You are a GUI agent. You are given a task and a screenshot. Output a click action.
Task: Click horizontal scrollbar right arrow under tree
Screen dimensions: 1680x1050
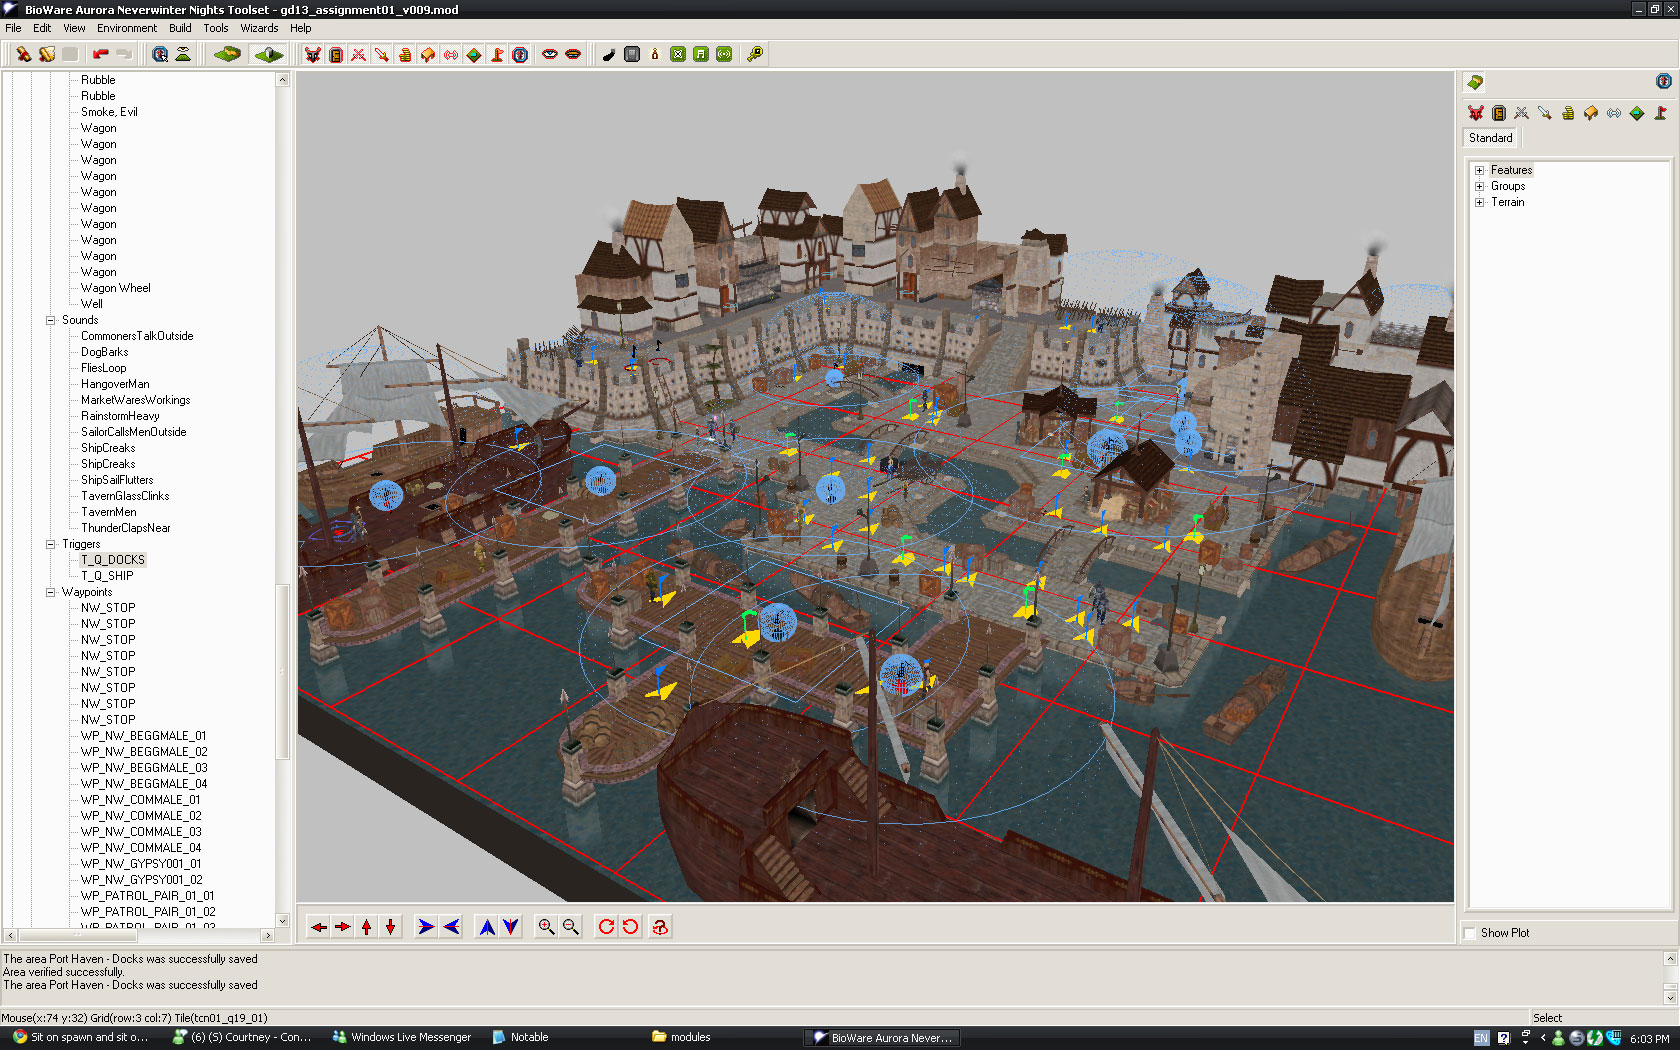267,936
